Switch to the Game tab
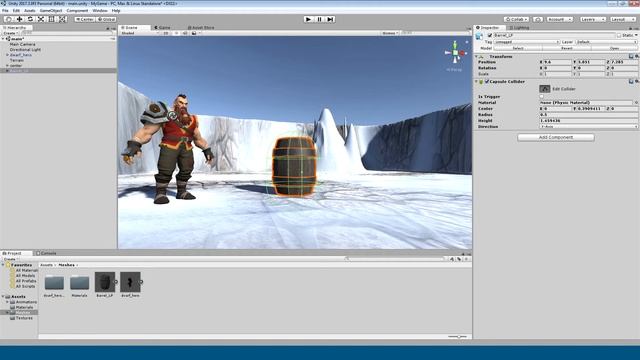 tap(162, 27)
